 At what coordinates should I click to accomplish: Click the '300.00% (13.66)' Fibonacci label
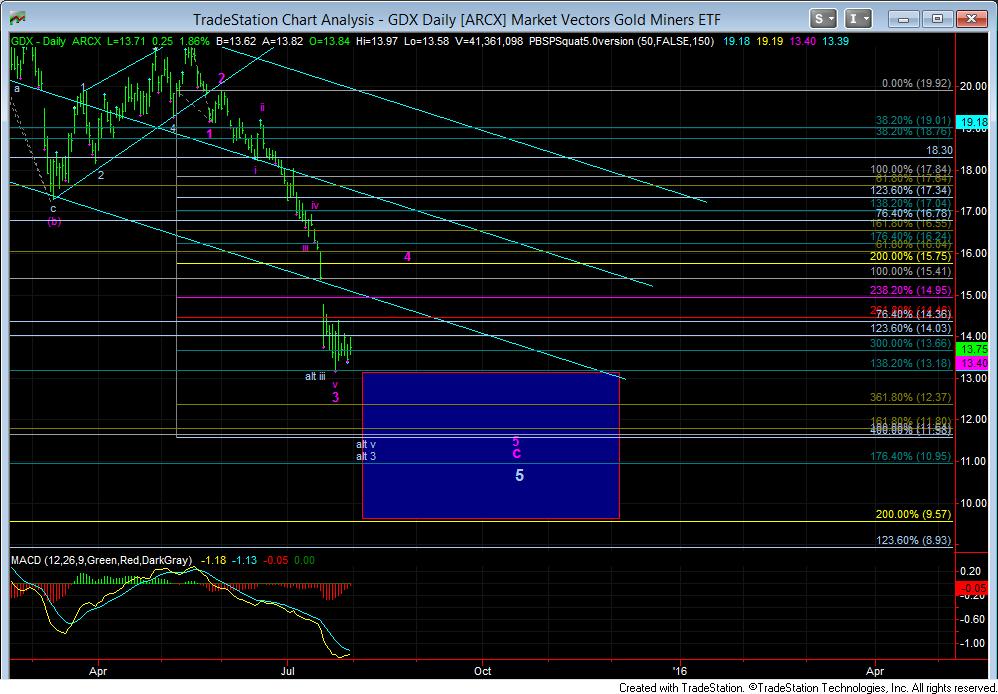point(911,343)
